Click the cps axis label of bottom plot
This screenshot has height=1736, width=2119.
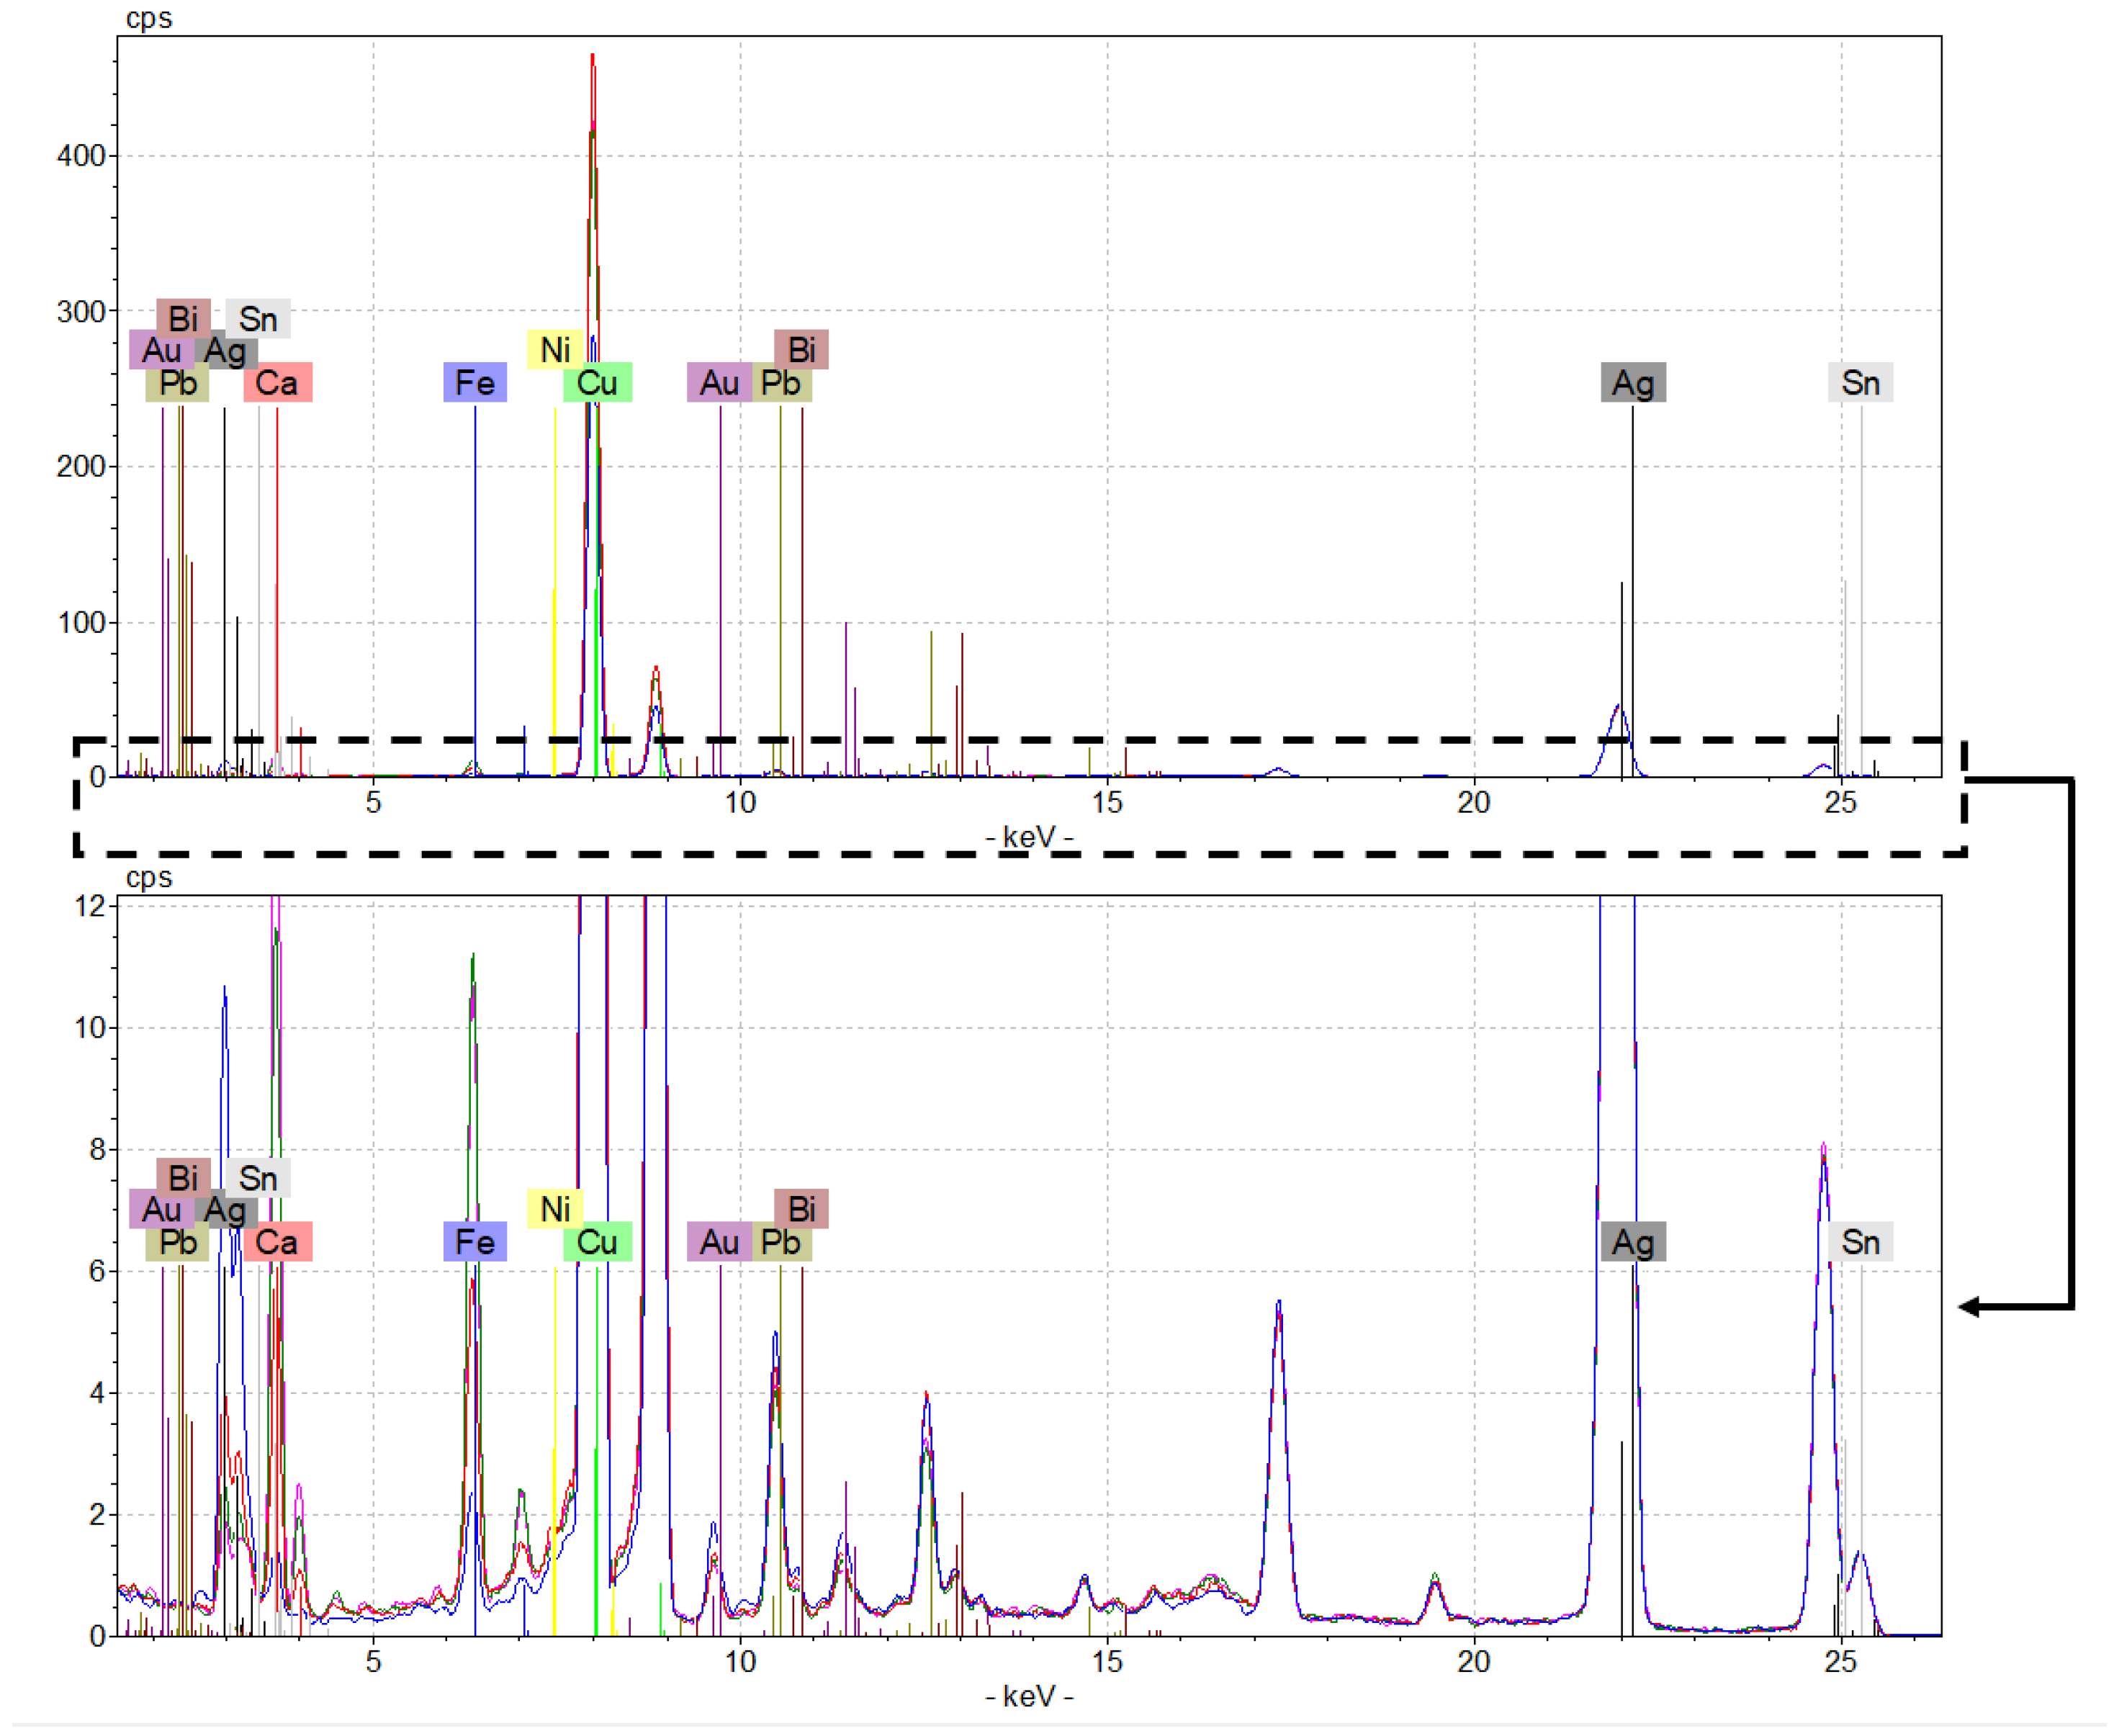[x=148, y=879]
